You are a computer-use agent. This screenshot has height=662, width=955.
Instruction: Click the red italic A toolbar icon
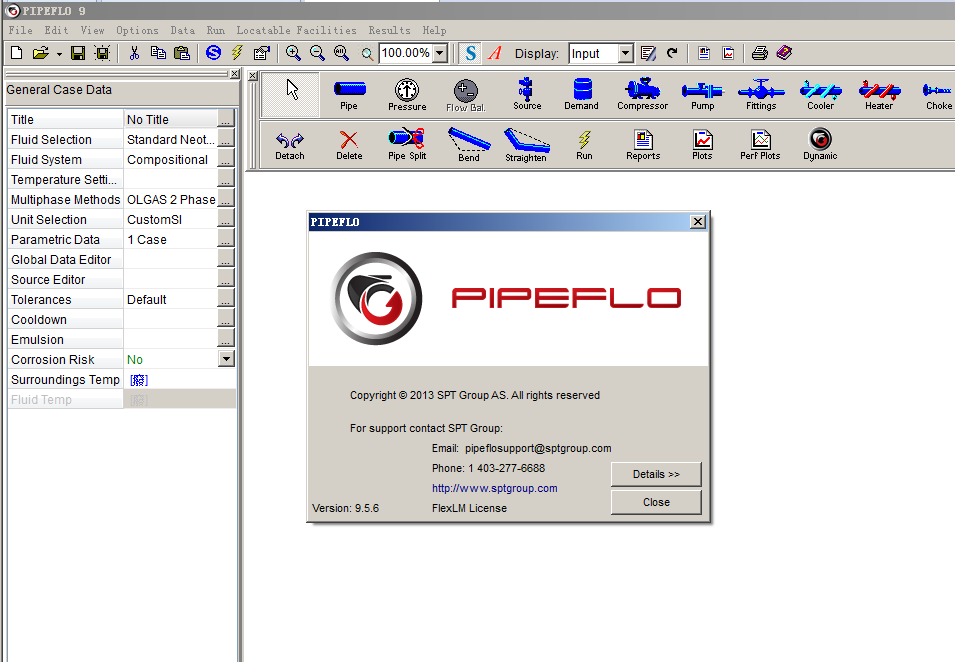[495, 54]
